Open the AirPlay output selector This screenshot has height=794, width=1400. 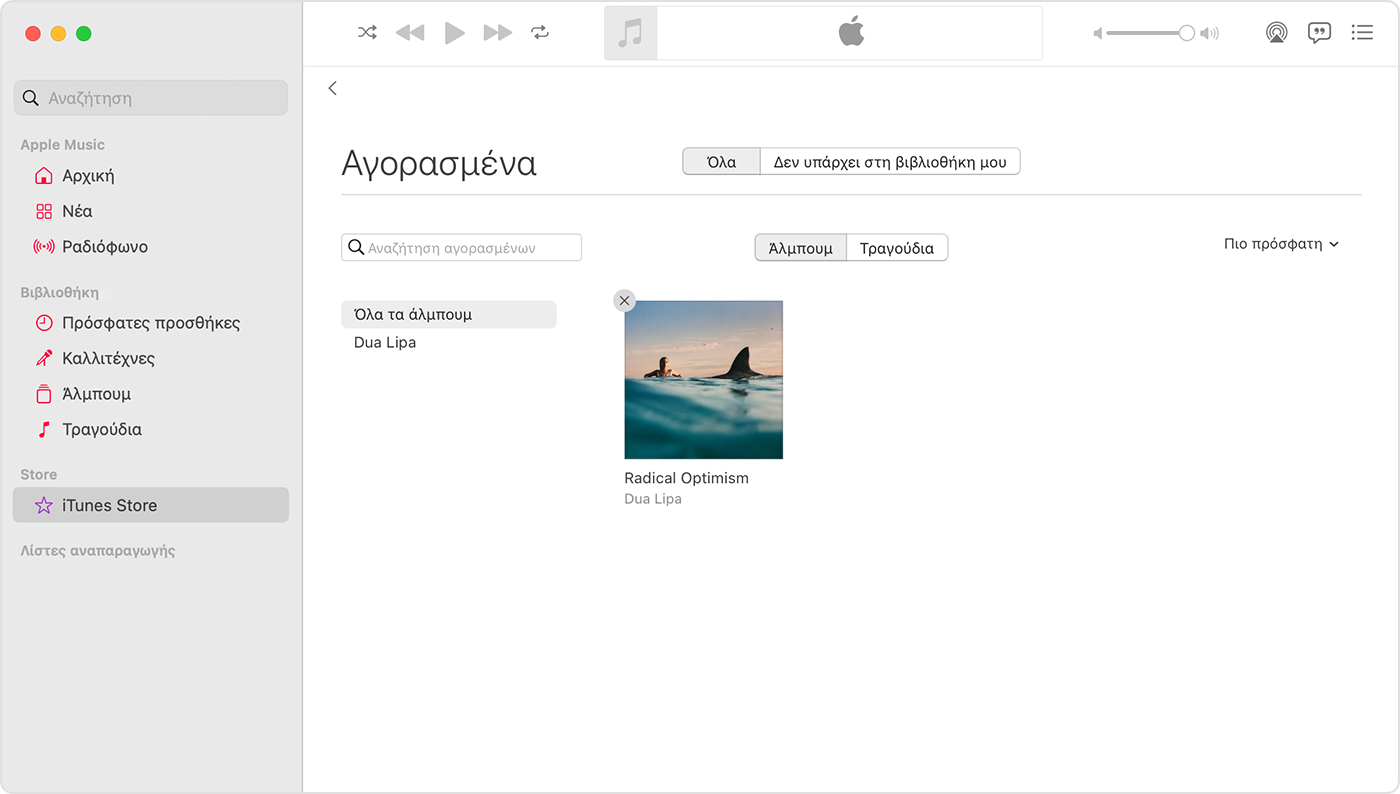[1276, 32]
